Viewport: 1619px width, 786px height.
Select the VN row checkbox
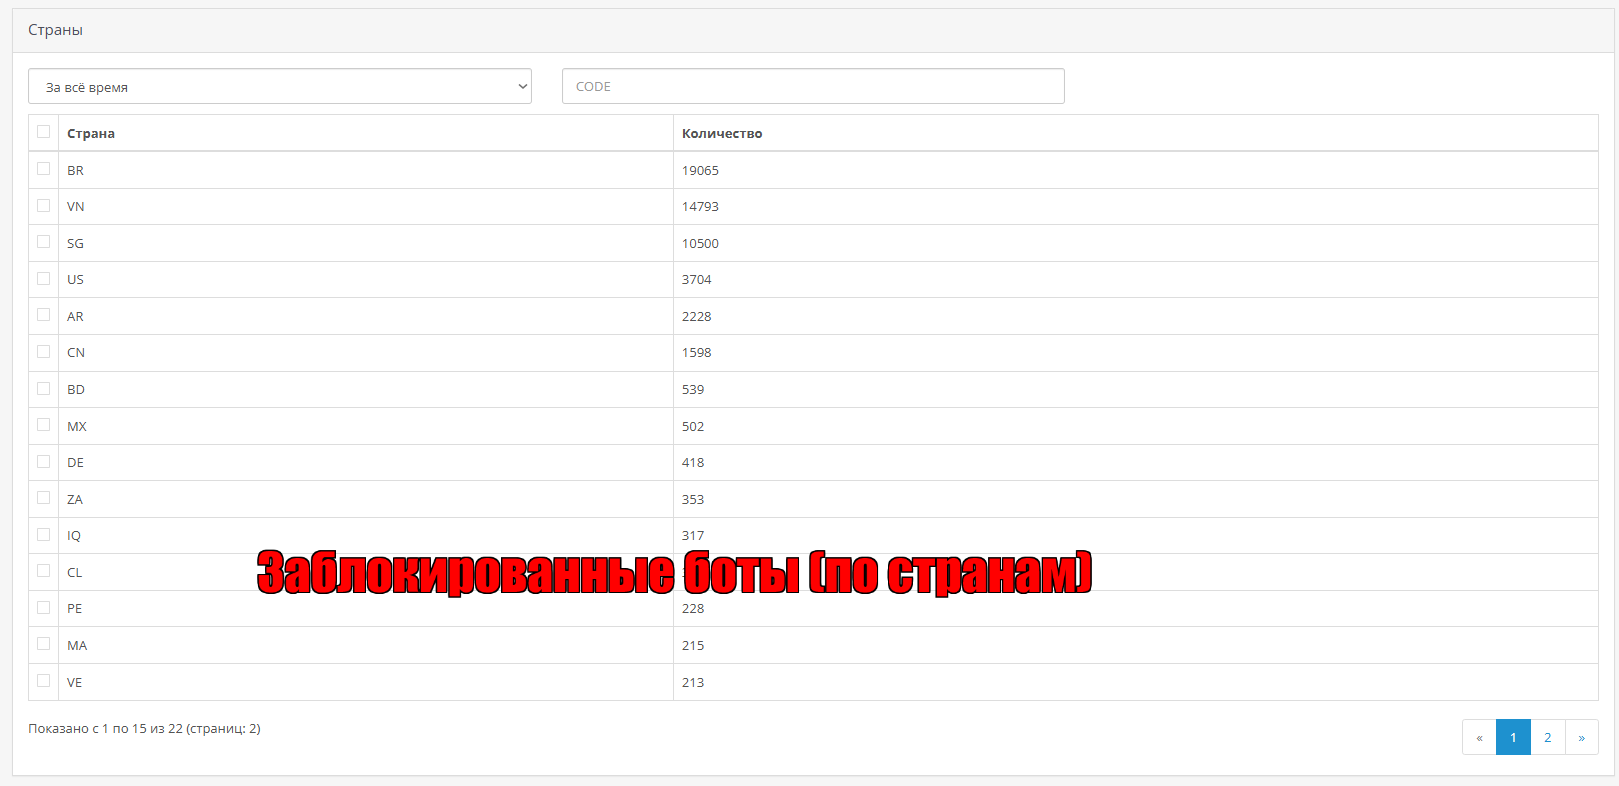click(43, 206)
